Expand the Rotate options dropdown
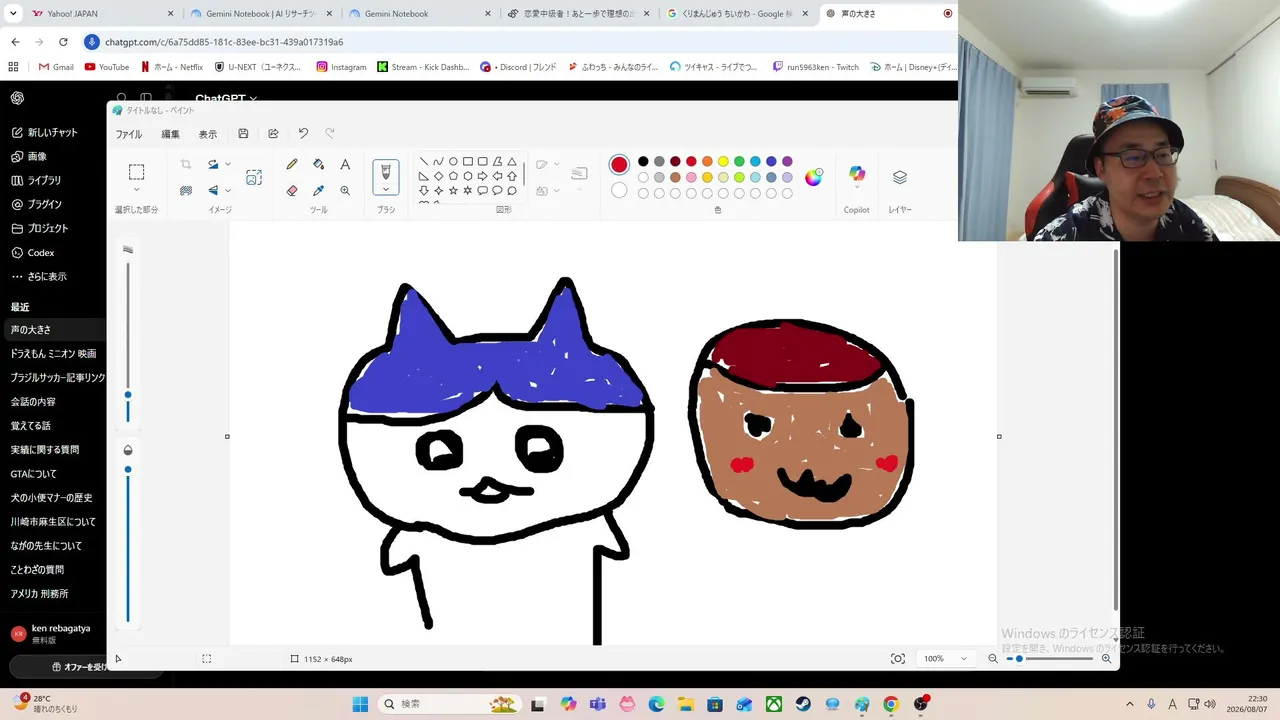 228,164
